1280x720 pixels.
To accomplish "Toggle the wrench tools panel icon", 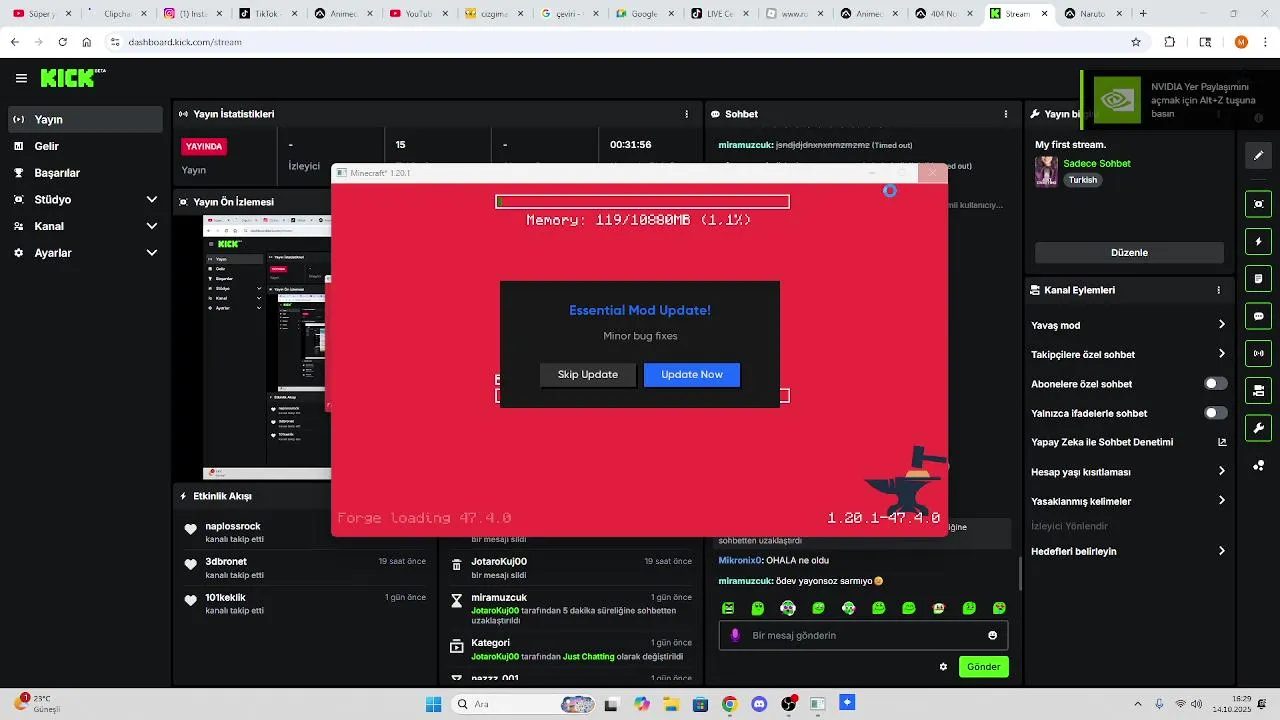I will (1258, 428).
